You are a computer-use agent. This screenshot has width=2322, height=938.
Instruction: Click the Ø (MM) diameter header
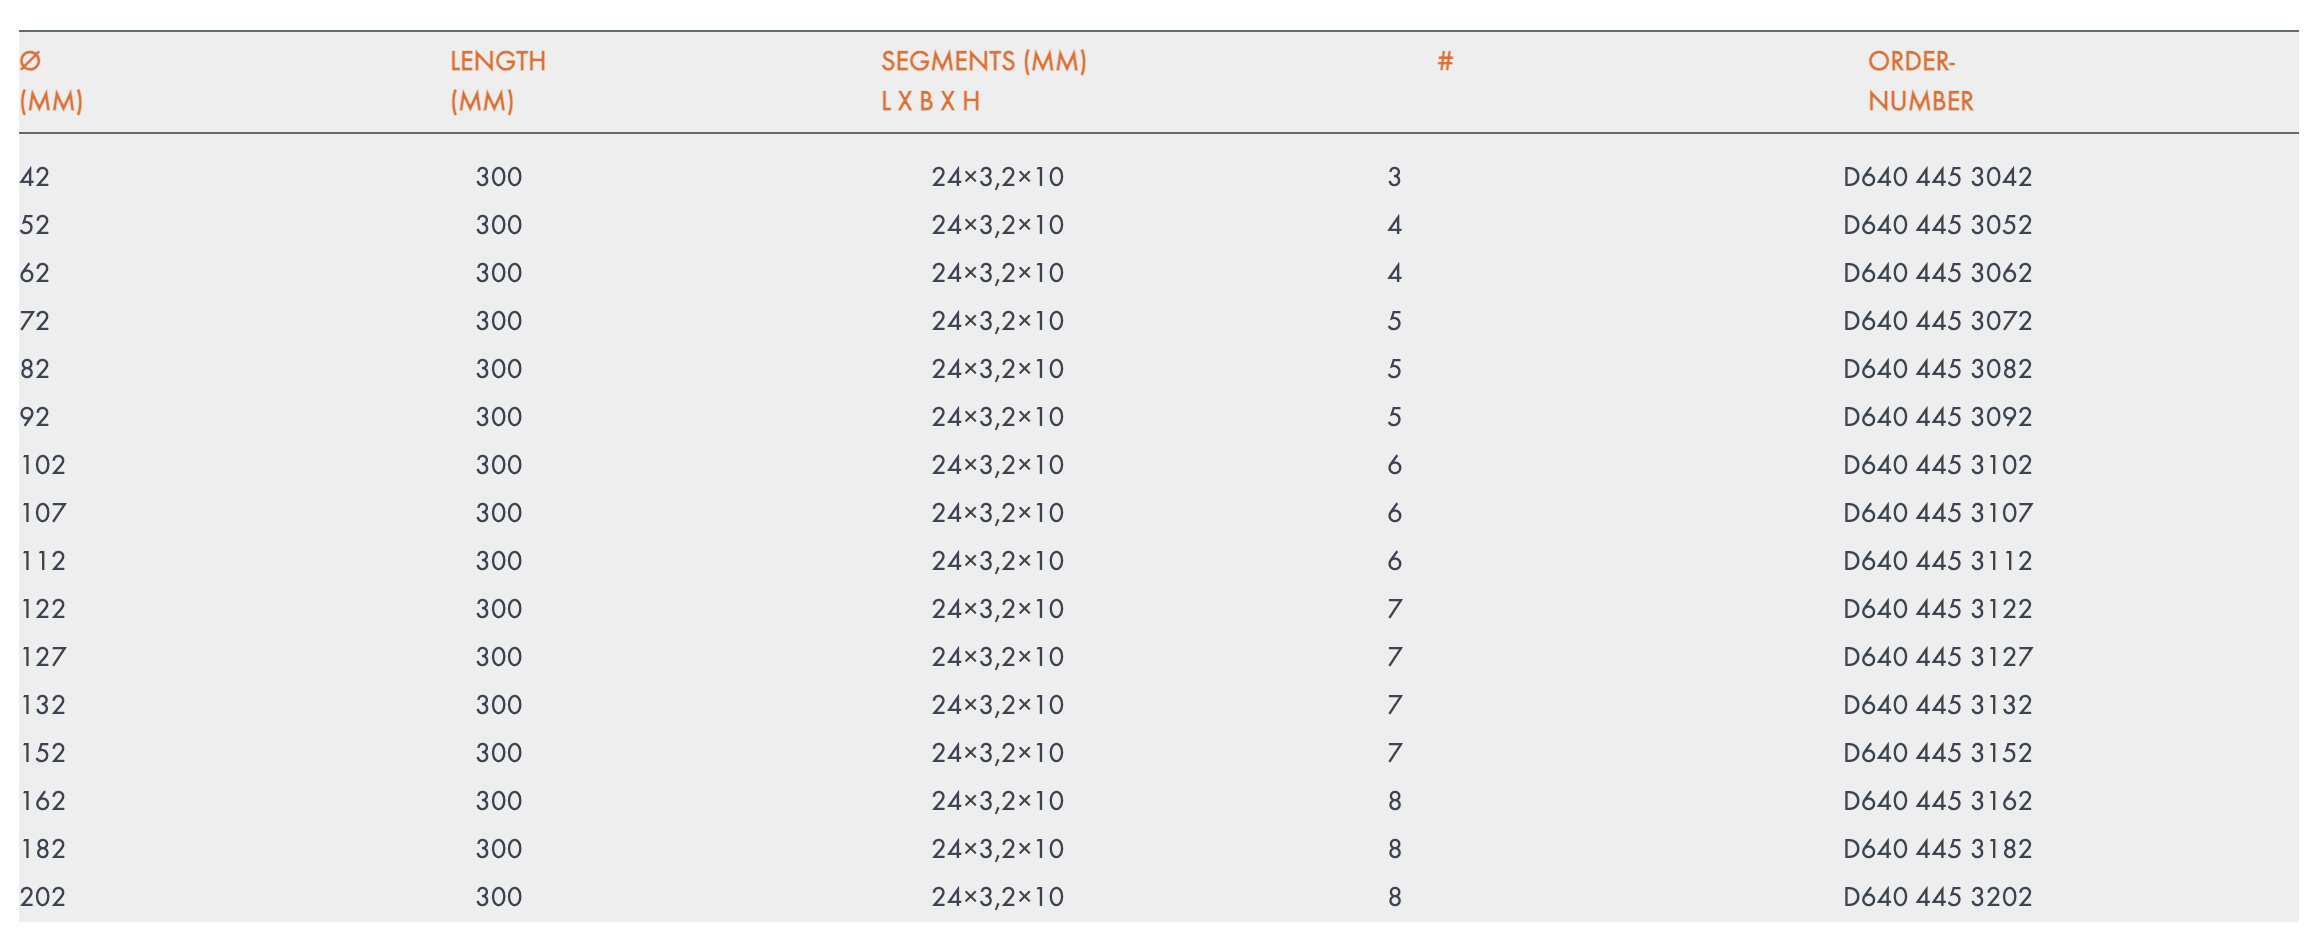pos(50,81)
